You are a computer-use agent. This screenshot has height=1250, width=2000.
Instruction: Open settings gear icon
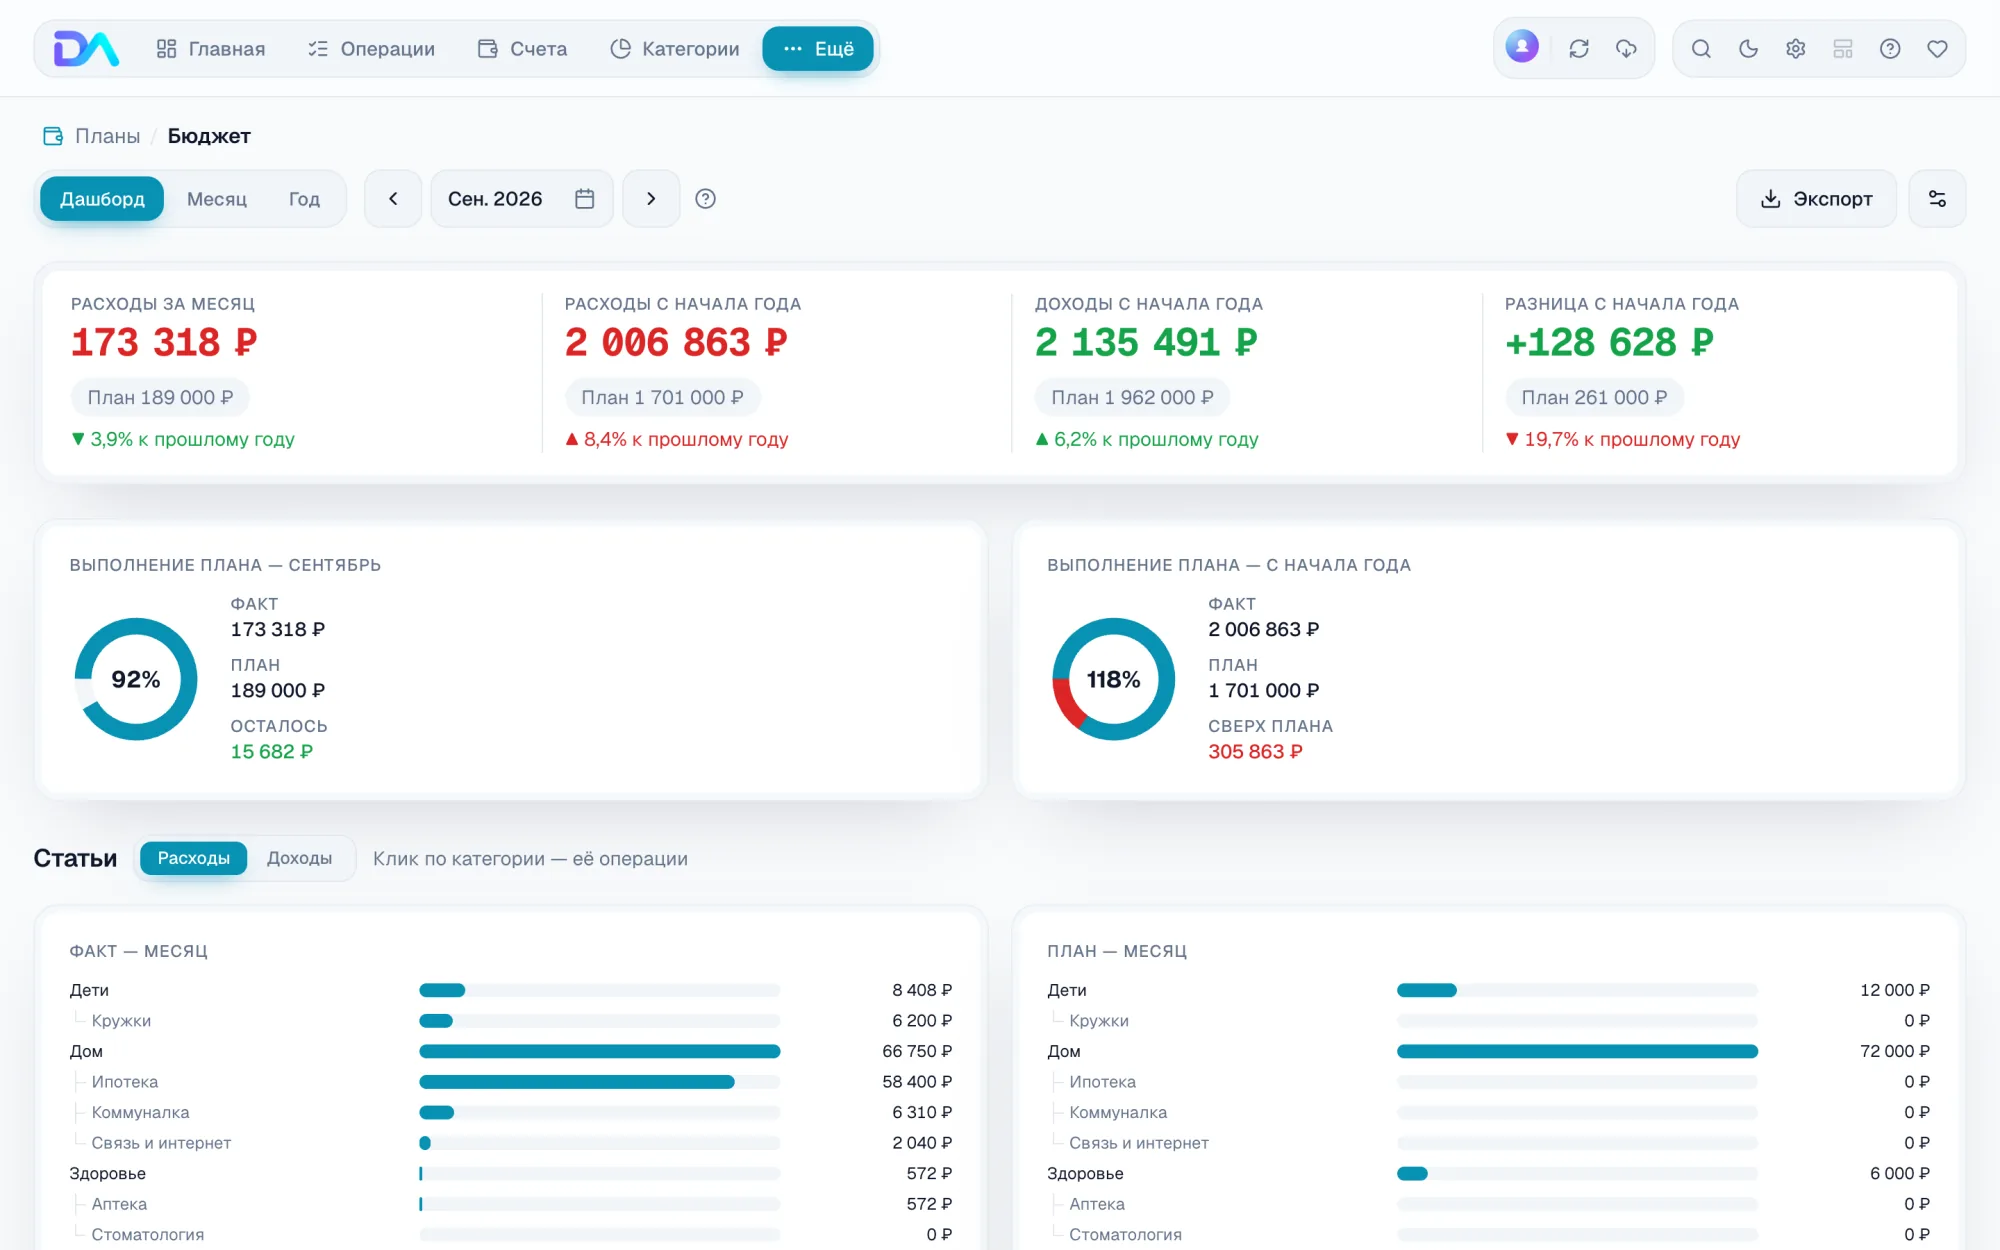click(x=1795, y=48)
